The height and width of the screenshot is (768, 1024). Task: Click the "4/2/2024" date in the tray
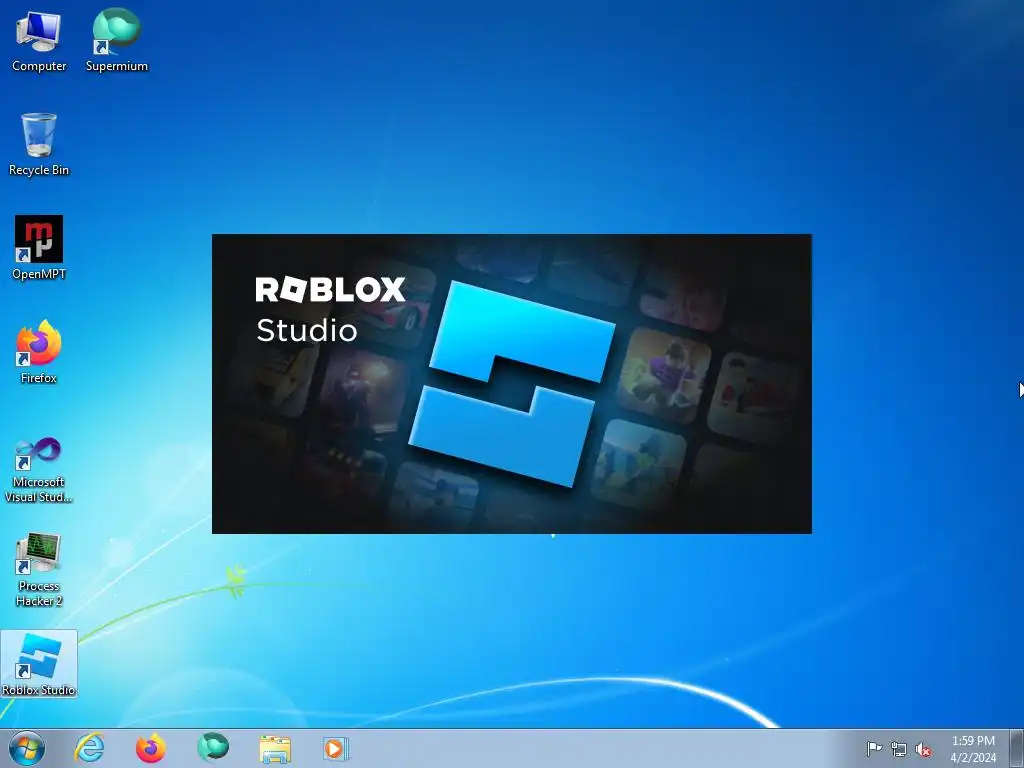click(973, 758)
